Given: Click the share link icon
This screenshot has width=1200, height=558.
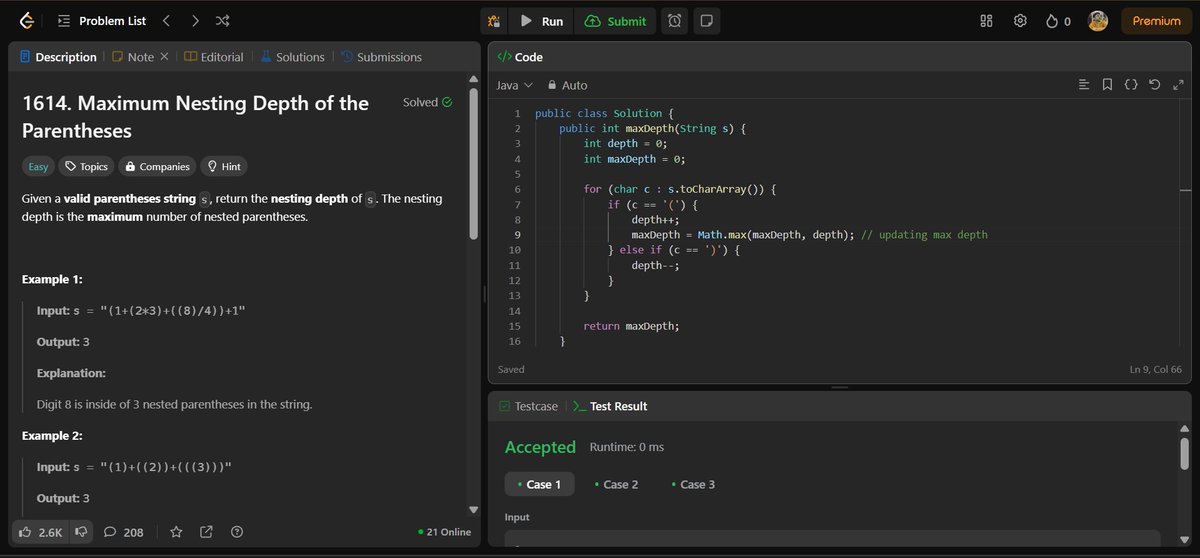Looking at the screenshot, I should point(206,532).
